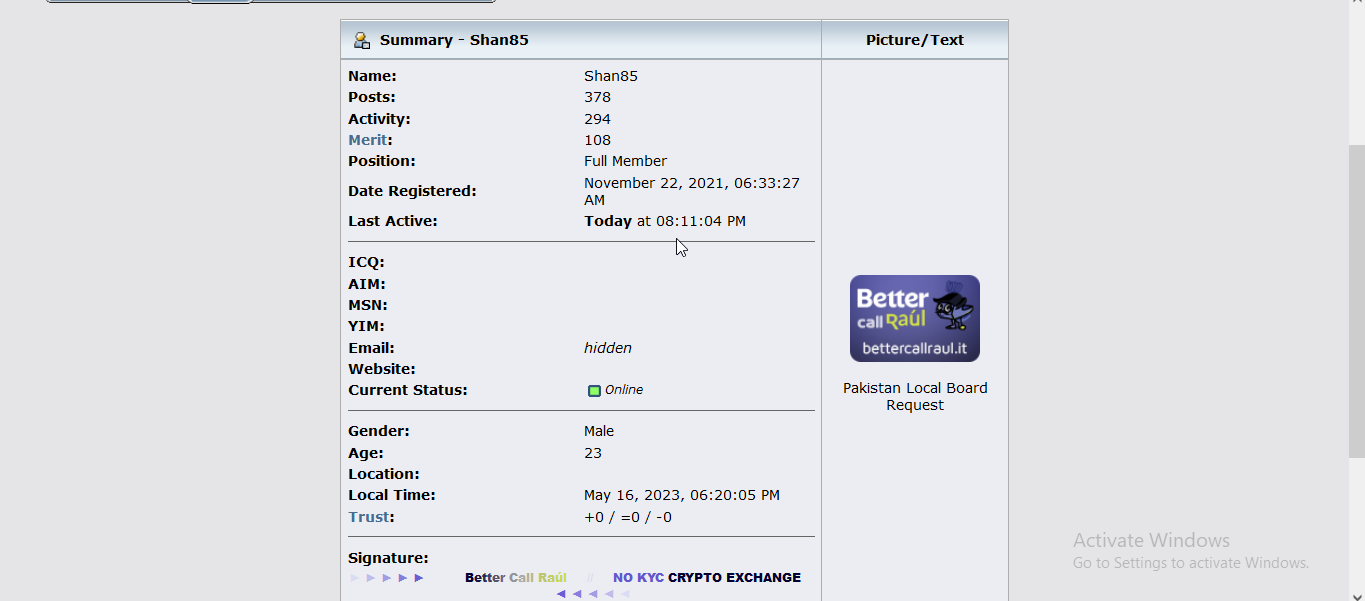
Task: Click the Current Status label
Action: tap(408, 390)
